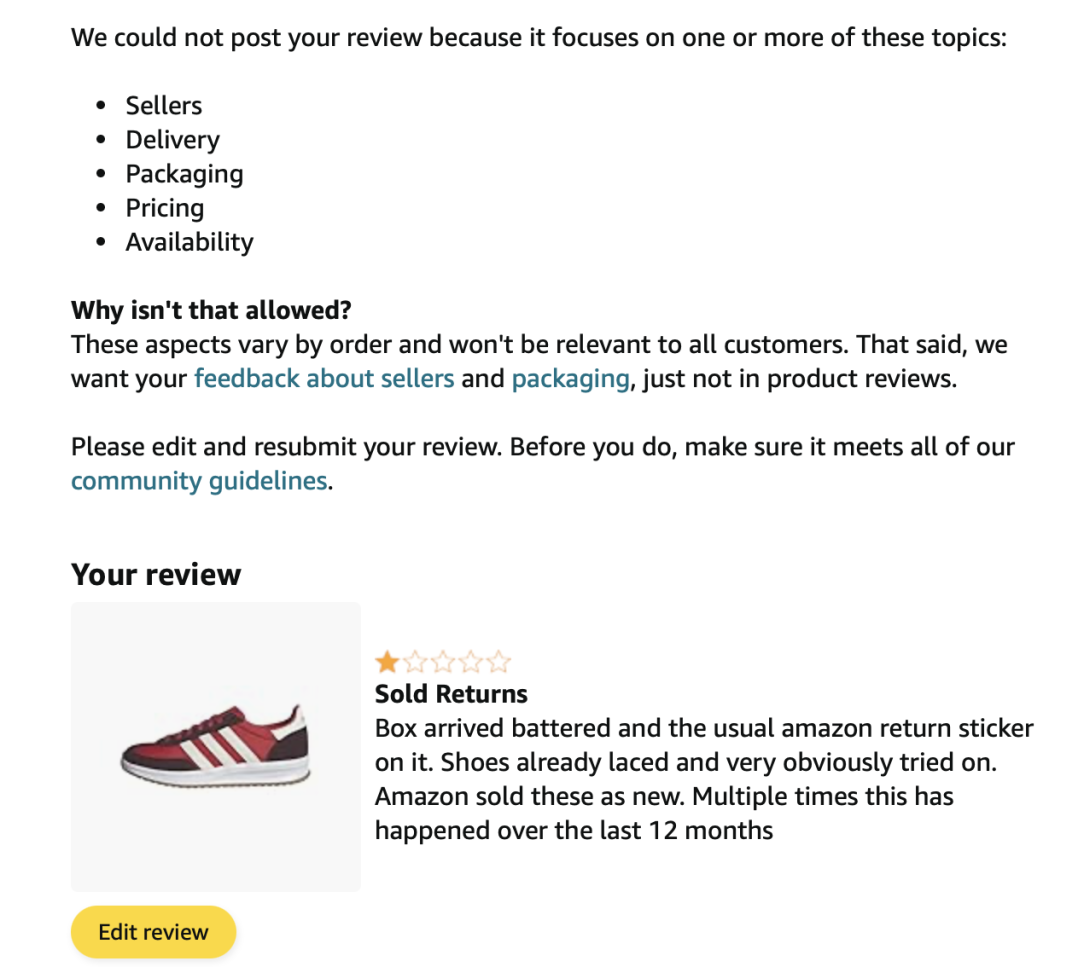Open the 'feedback about sellers' link
Viewport: 1084px width, 967px height.
point(324,379)
